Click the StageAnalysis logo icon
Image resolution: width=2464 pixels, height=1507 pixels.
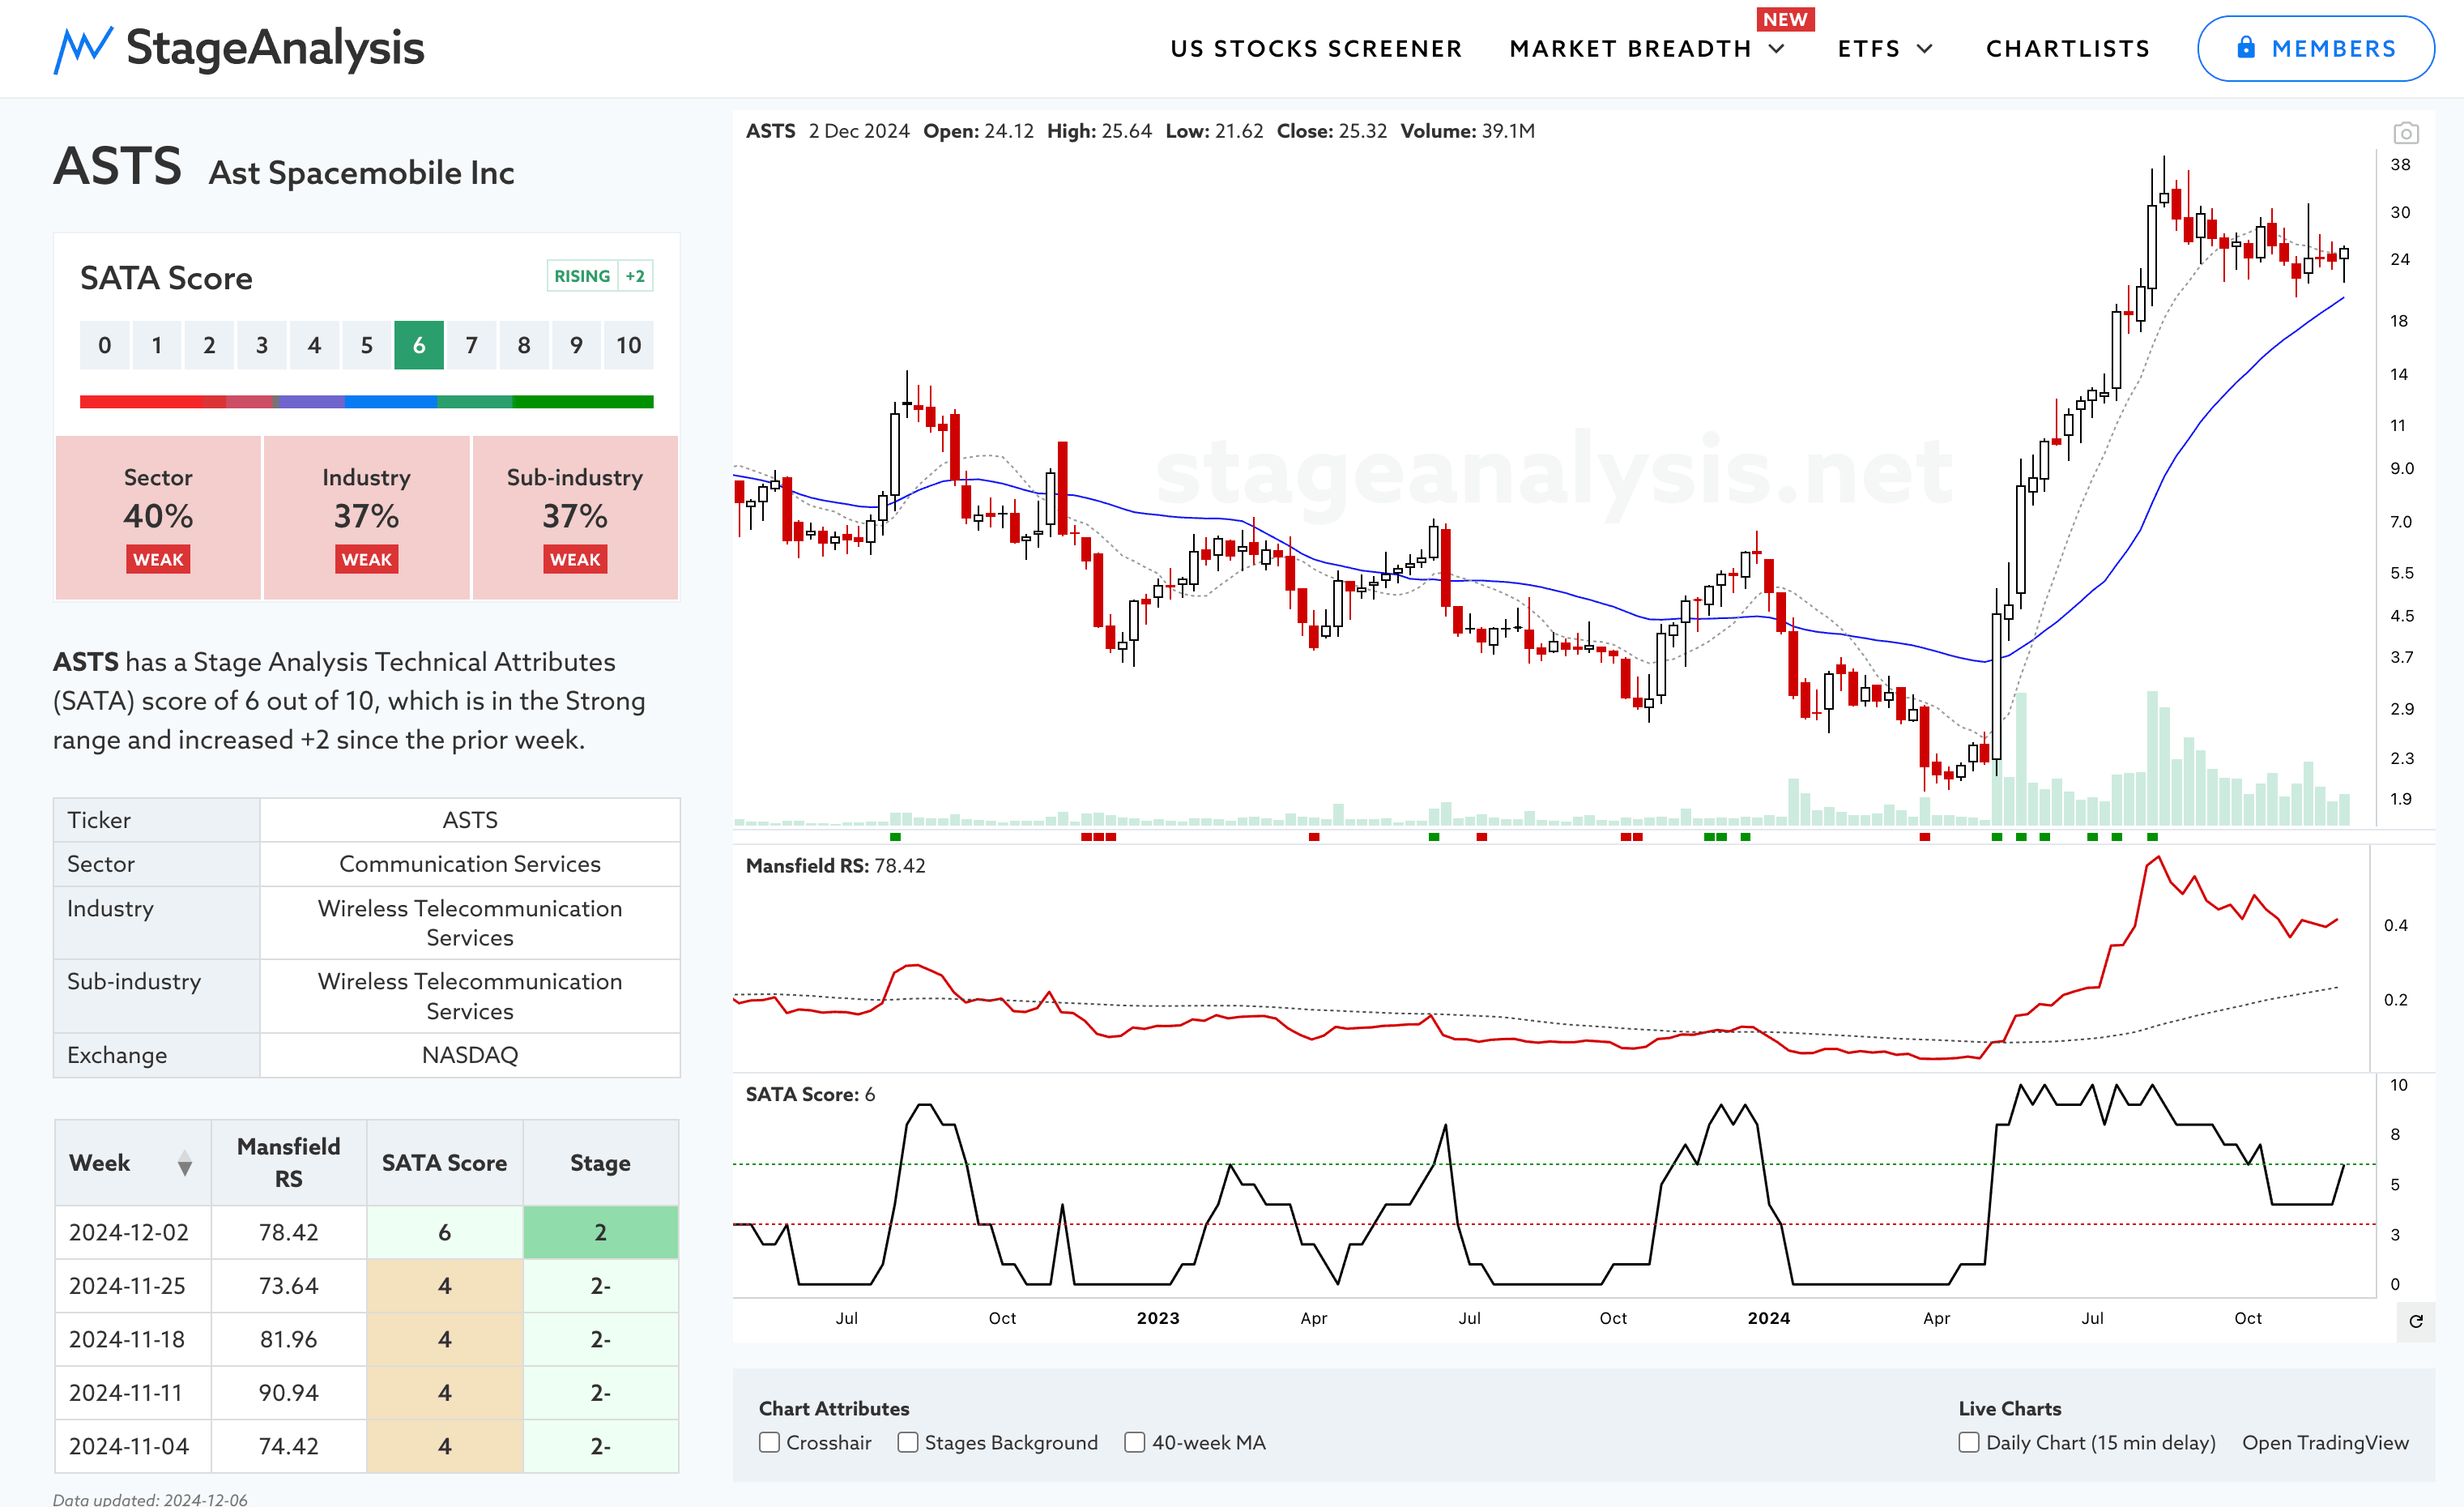point(82,49)
